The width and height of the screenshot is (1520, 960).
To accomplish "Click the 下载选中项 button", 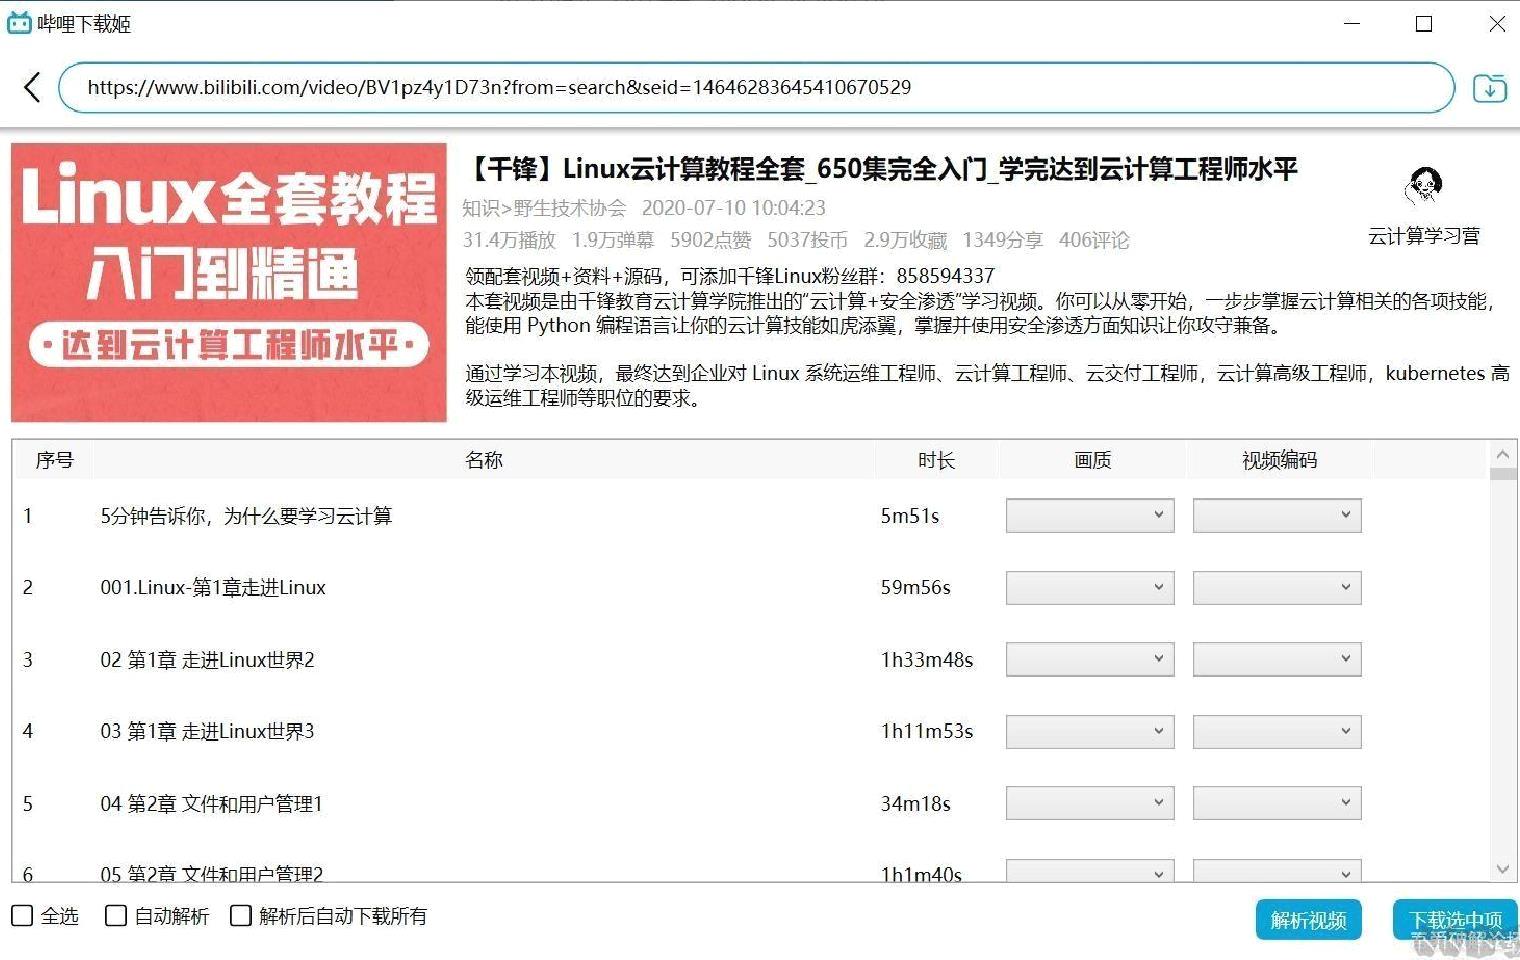I will click(x=1455, y=920).
